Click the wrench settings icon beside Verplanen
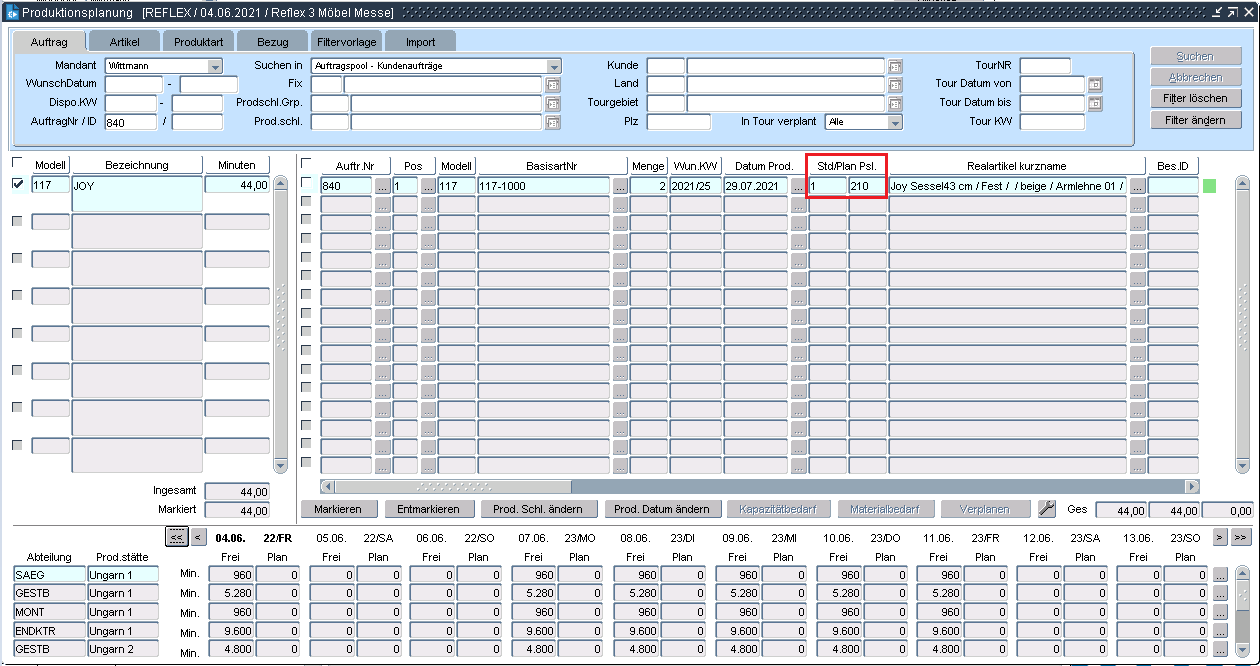 (1047, 509)
